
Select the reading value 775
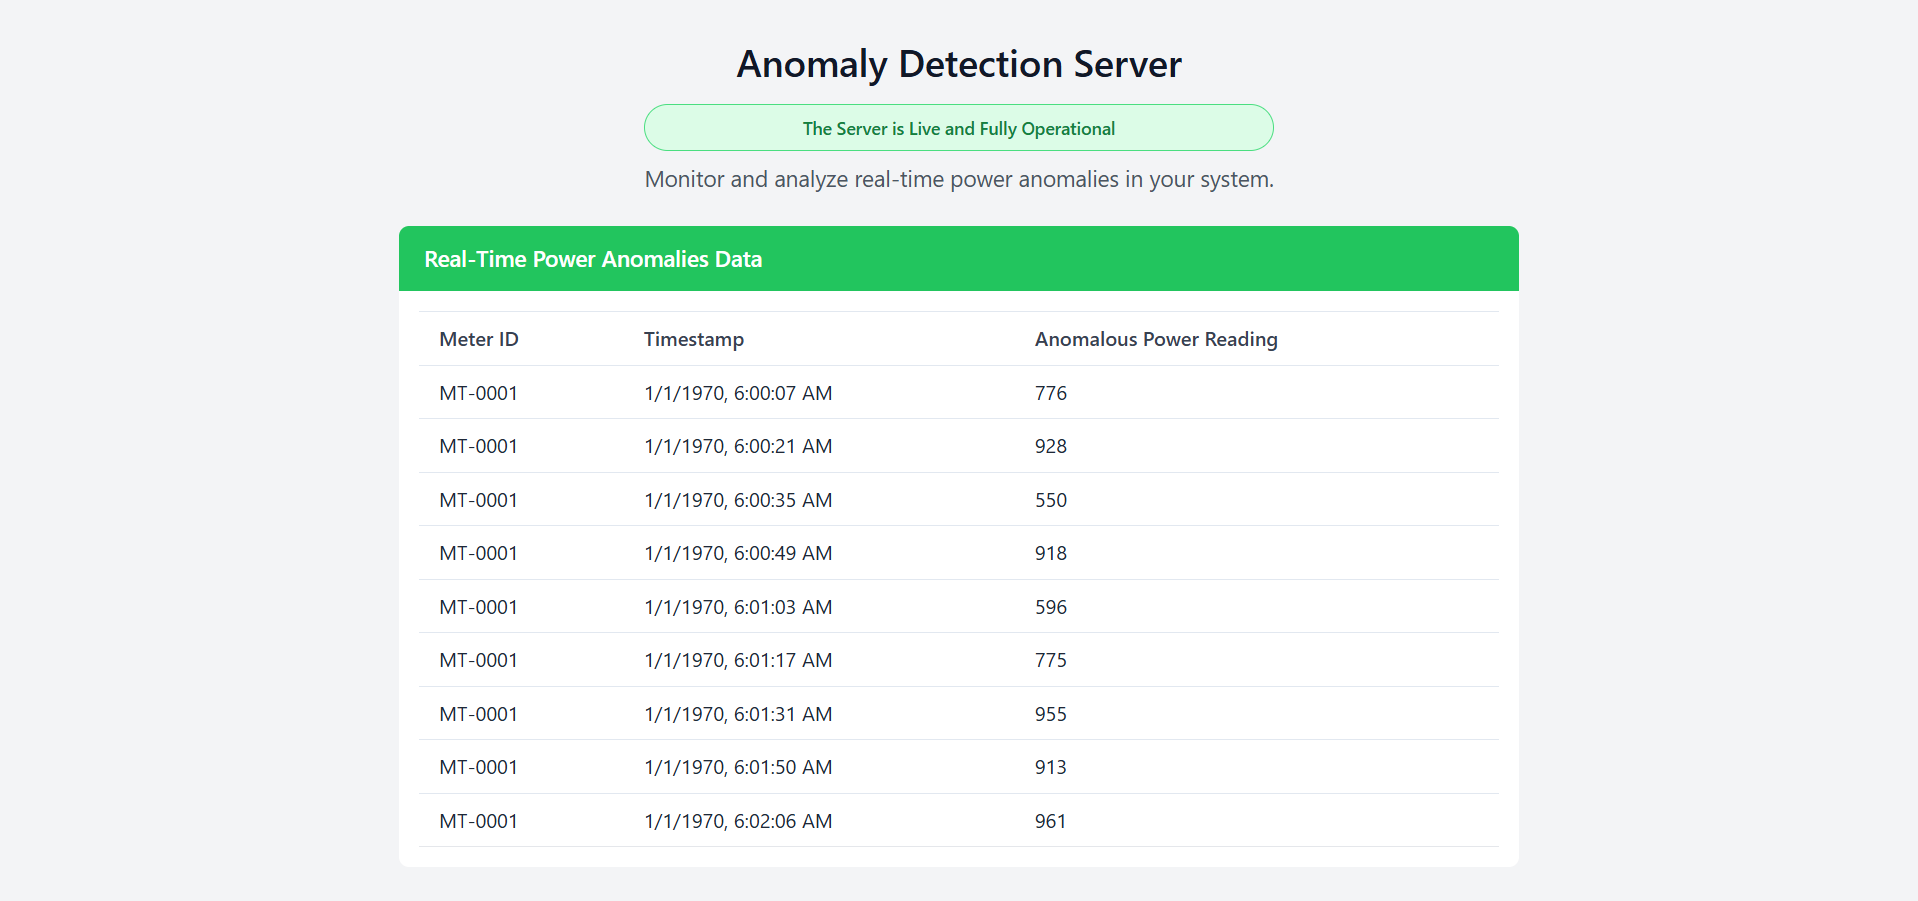tap(1051, 660)
